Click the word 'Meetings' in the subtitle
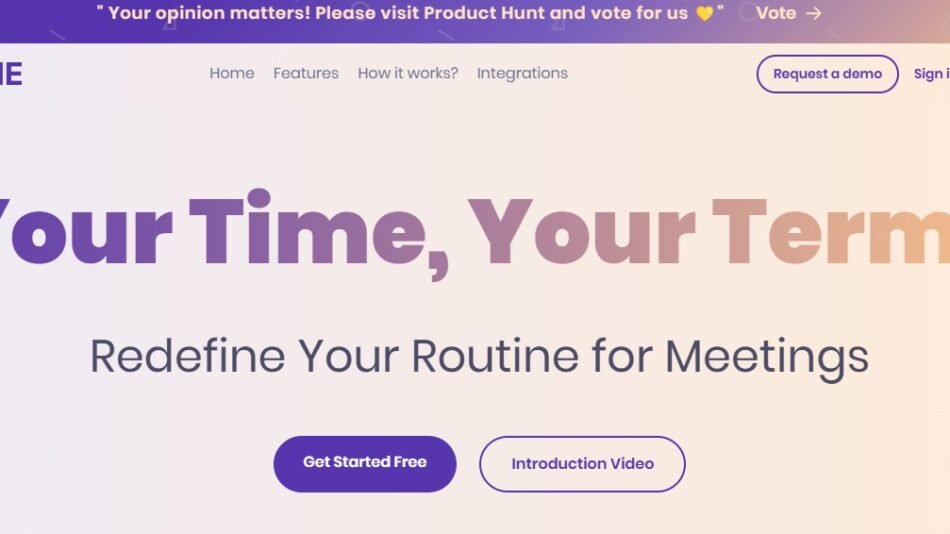The width and height of the screenshot is (950, 534). (x=766, y=356)
